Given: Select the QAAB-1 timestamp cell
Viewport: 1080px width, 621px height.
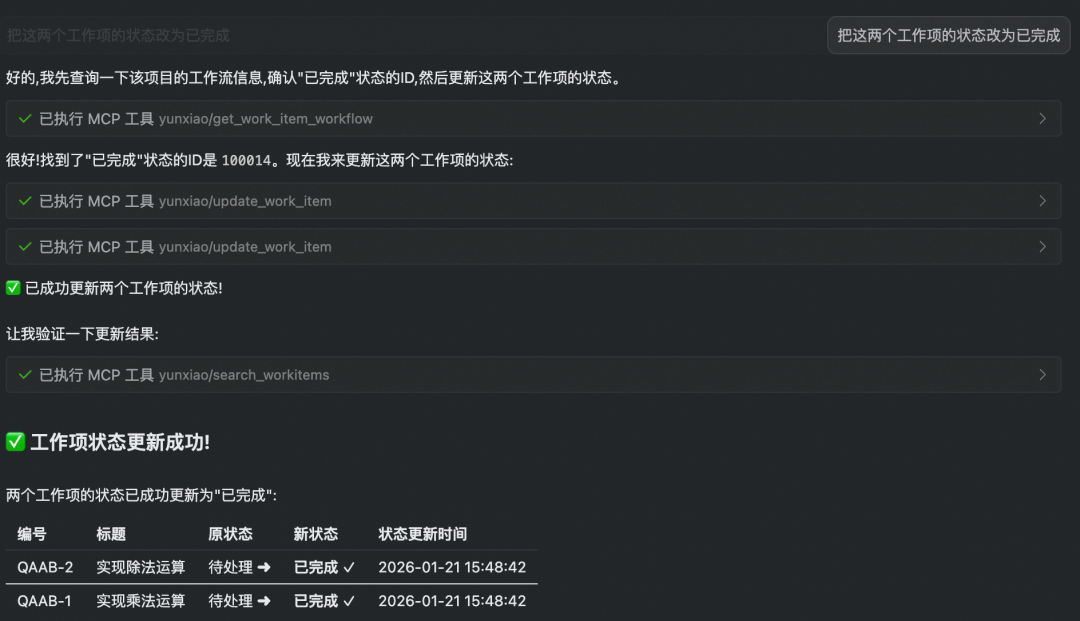Looking at the screenshot, I should (x=450, y=601).
